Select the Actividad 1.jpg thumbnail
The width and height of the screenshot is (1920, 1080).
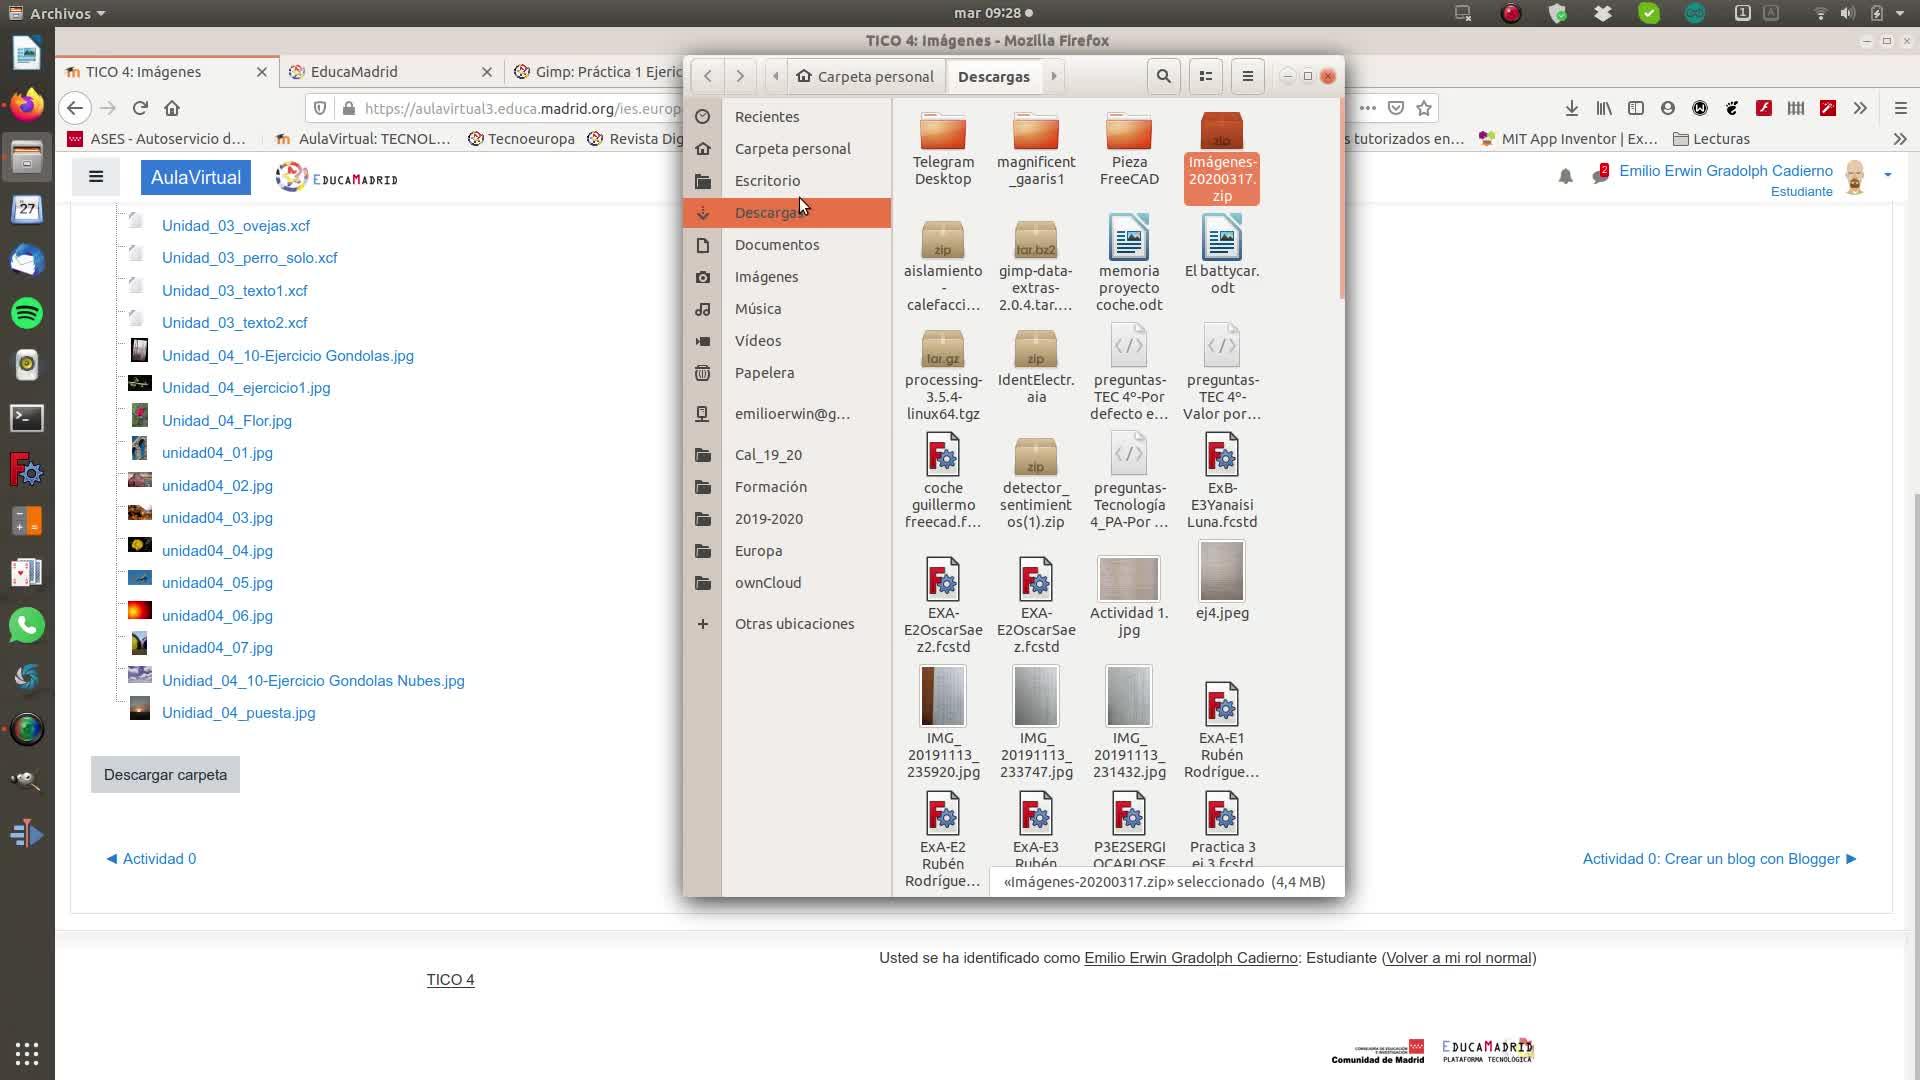point(1128,580)
